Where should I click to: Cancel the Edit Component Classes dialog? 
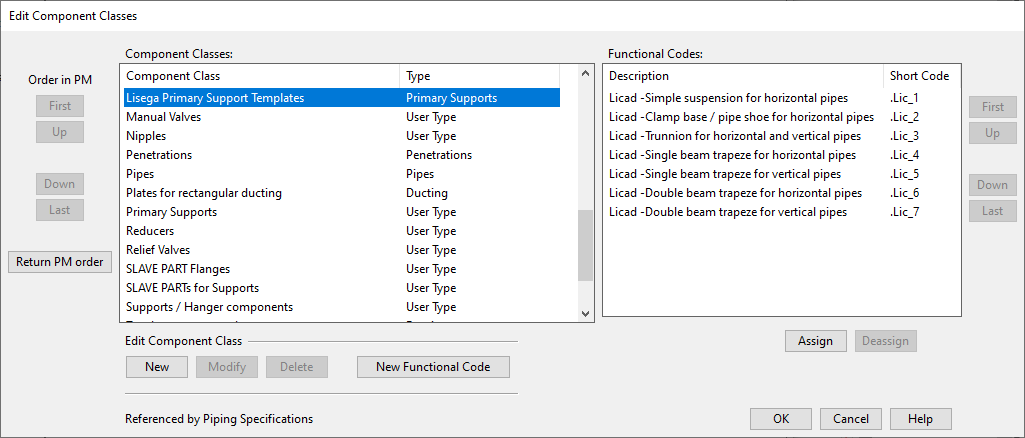coord(850,419)
